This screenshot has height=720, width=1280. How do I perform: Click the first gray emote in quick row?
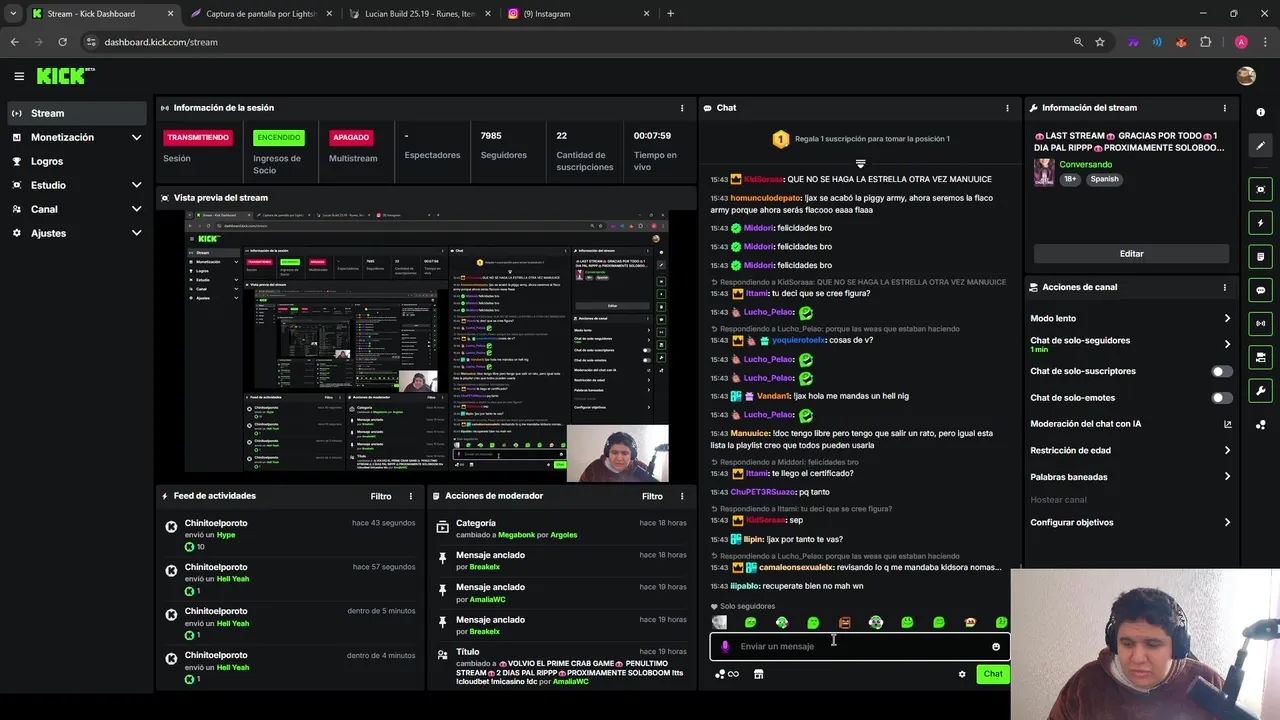click(x=719, y=623)
